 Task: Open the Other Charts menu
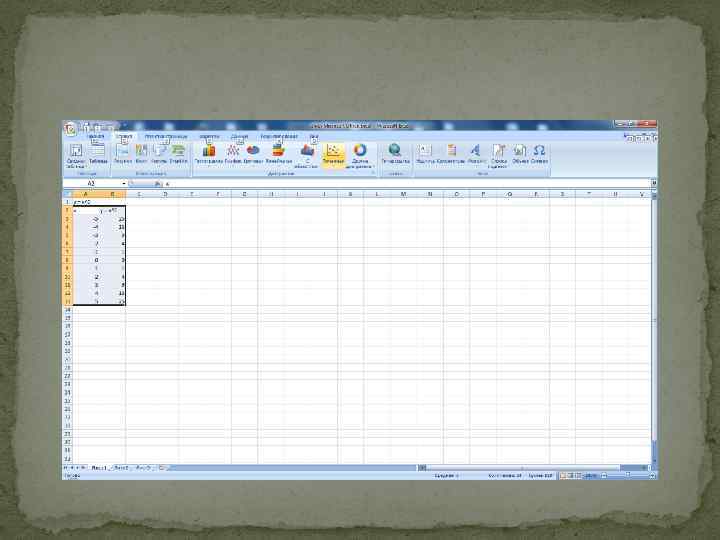(360, 155)
